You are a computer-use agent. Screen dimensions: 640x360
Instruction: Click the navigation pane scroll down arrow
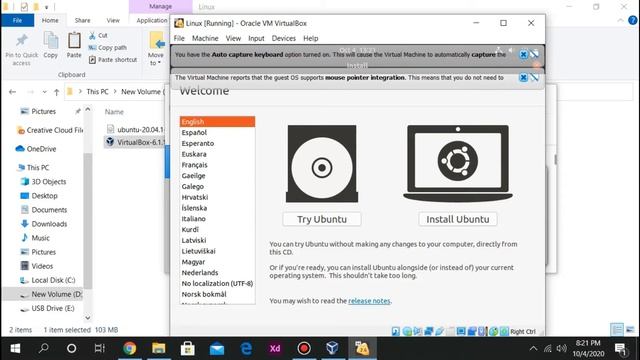(88, 318)
